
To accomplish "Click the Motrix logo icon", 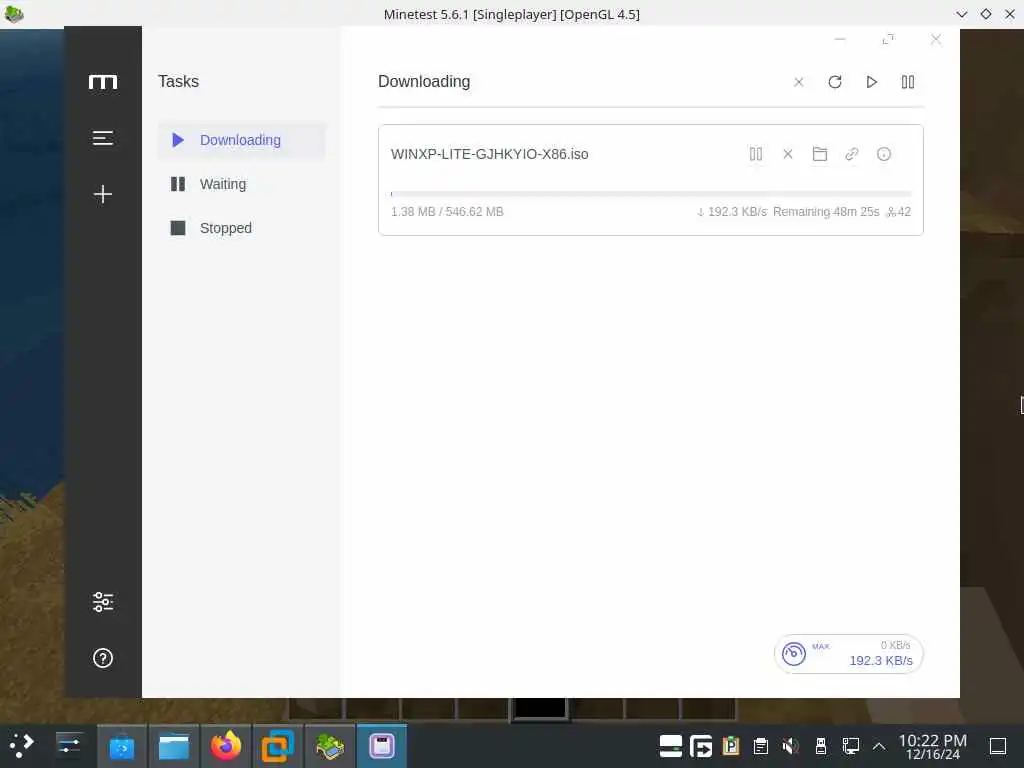I will pyautogui.click(x=103, y=82).
